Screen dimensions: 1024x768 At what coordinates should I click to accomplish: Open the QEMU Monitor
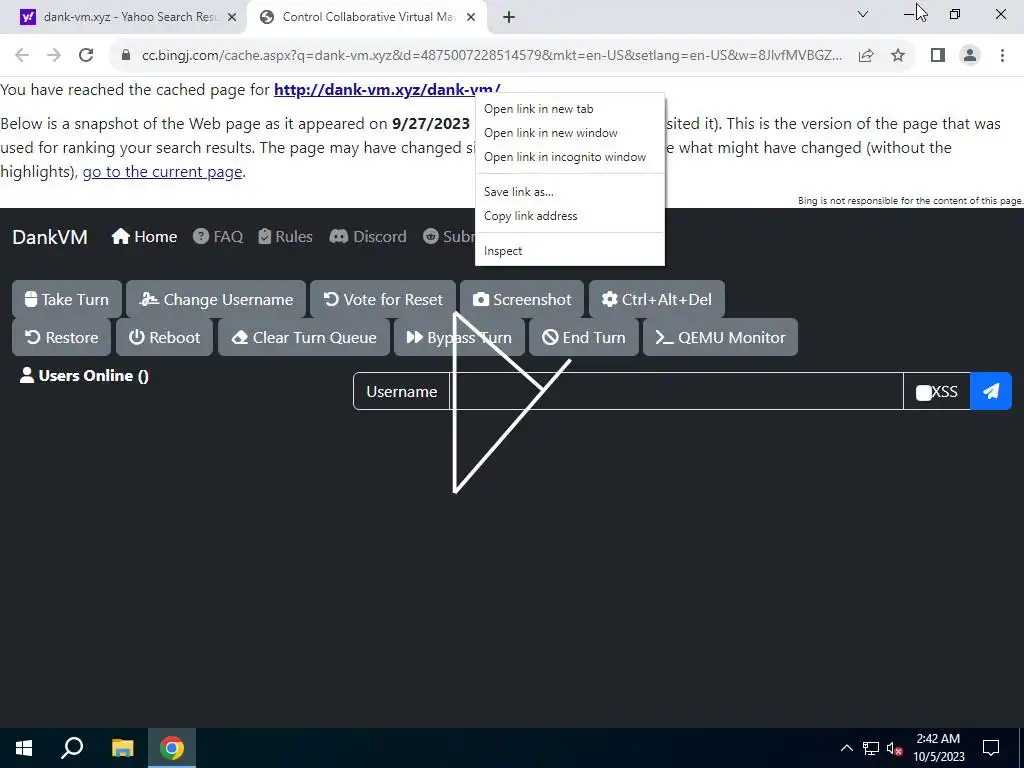(720, 337)
